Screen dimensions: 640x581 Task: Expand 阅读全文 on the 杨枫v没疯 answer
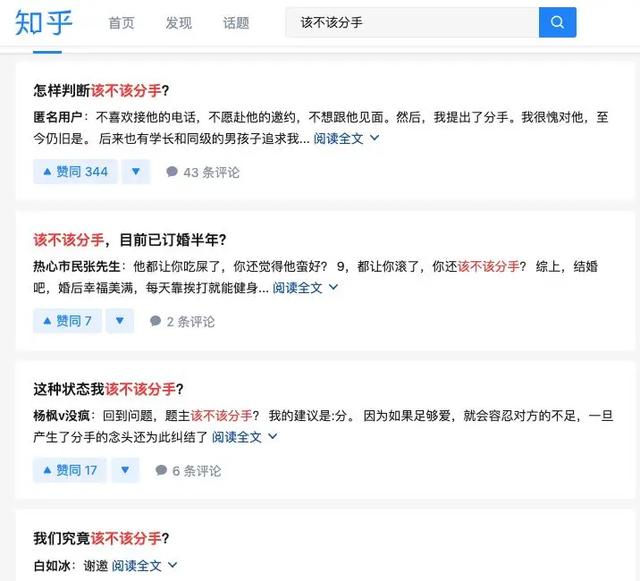click(x=244, y=437)
